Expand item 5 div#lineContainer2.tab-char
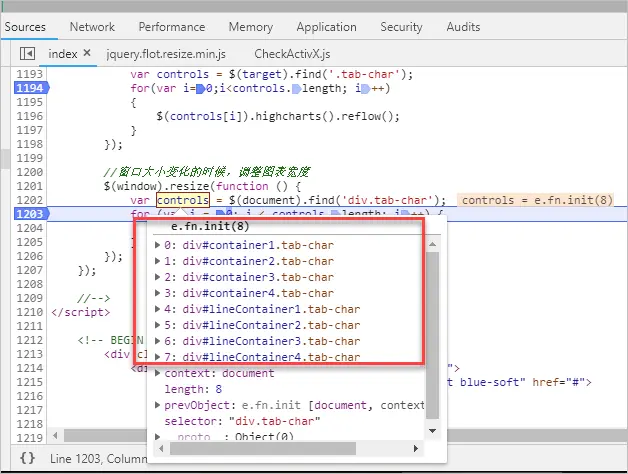 (158, 325)
